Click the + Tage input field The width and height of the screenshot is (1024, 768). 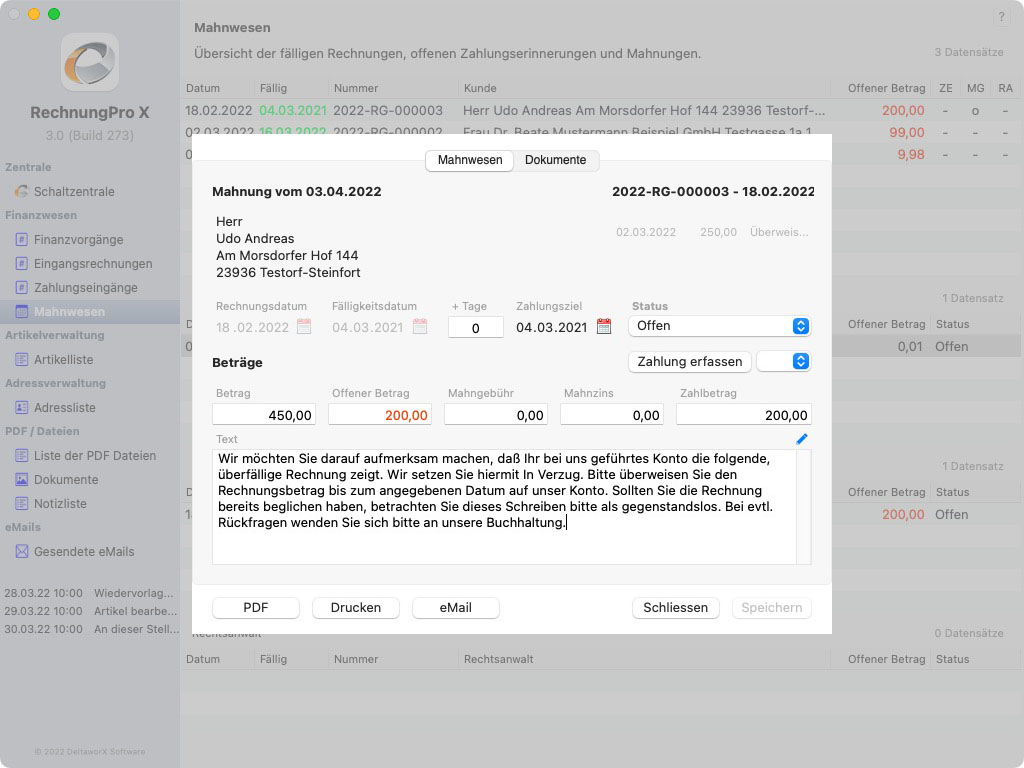click(x=475, y=328)
